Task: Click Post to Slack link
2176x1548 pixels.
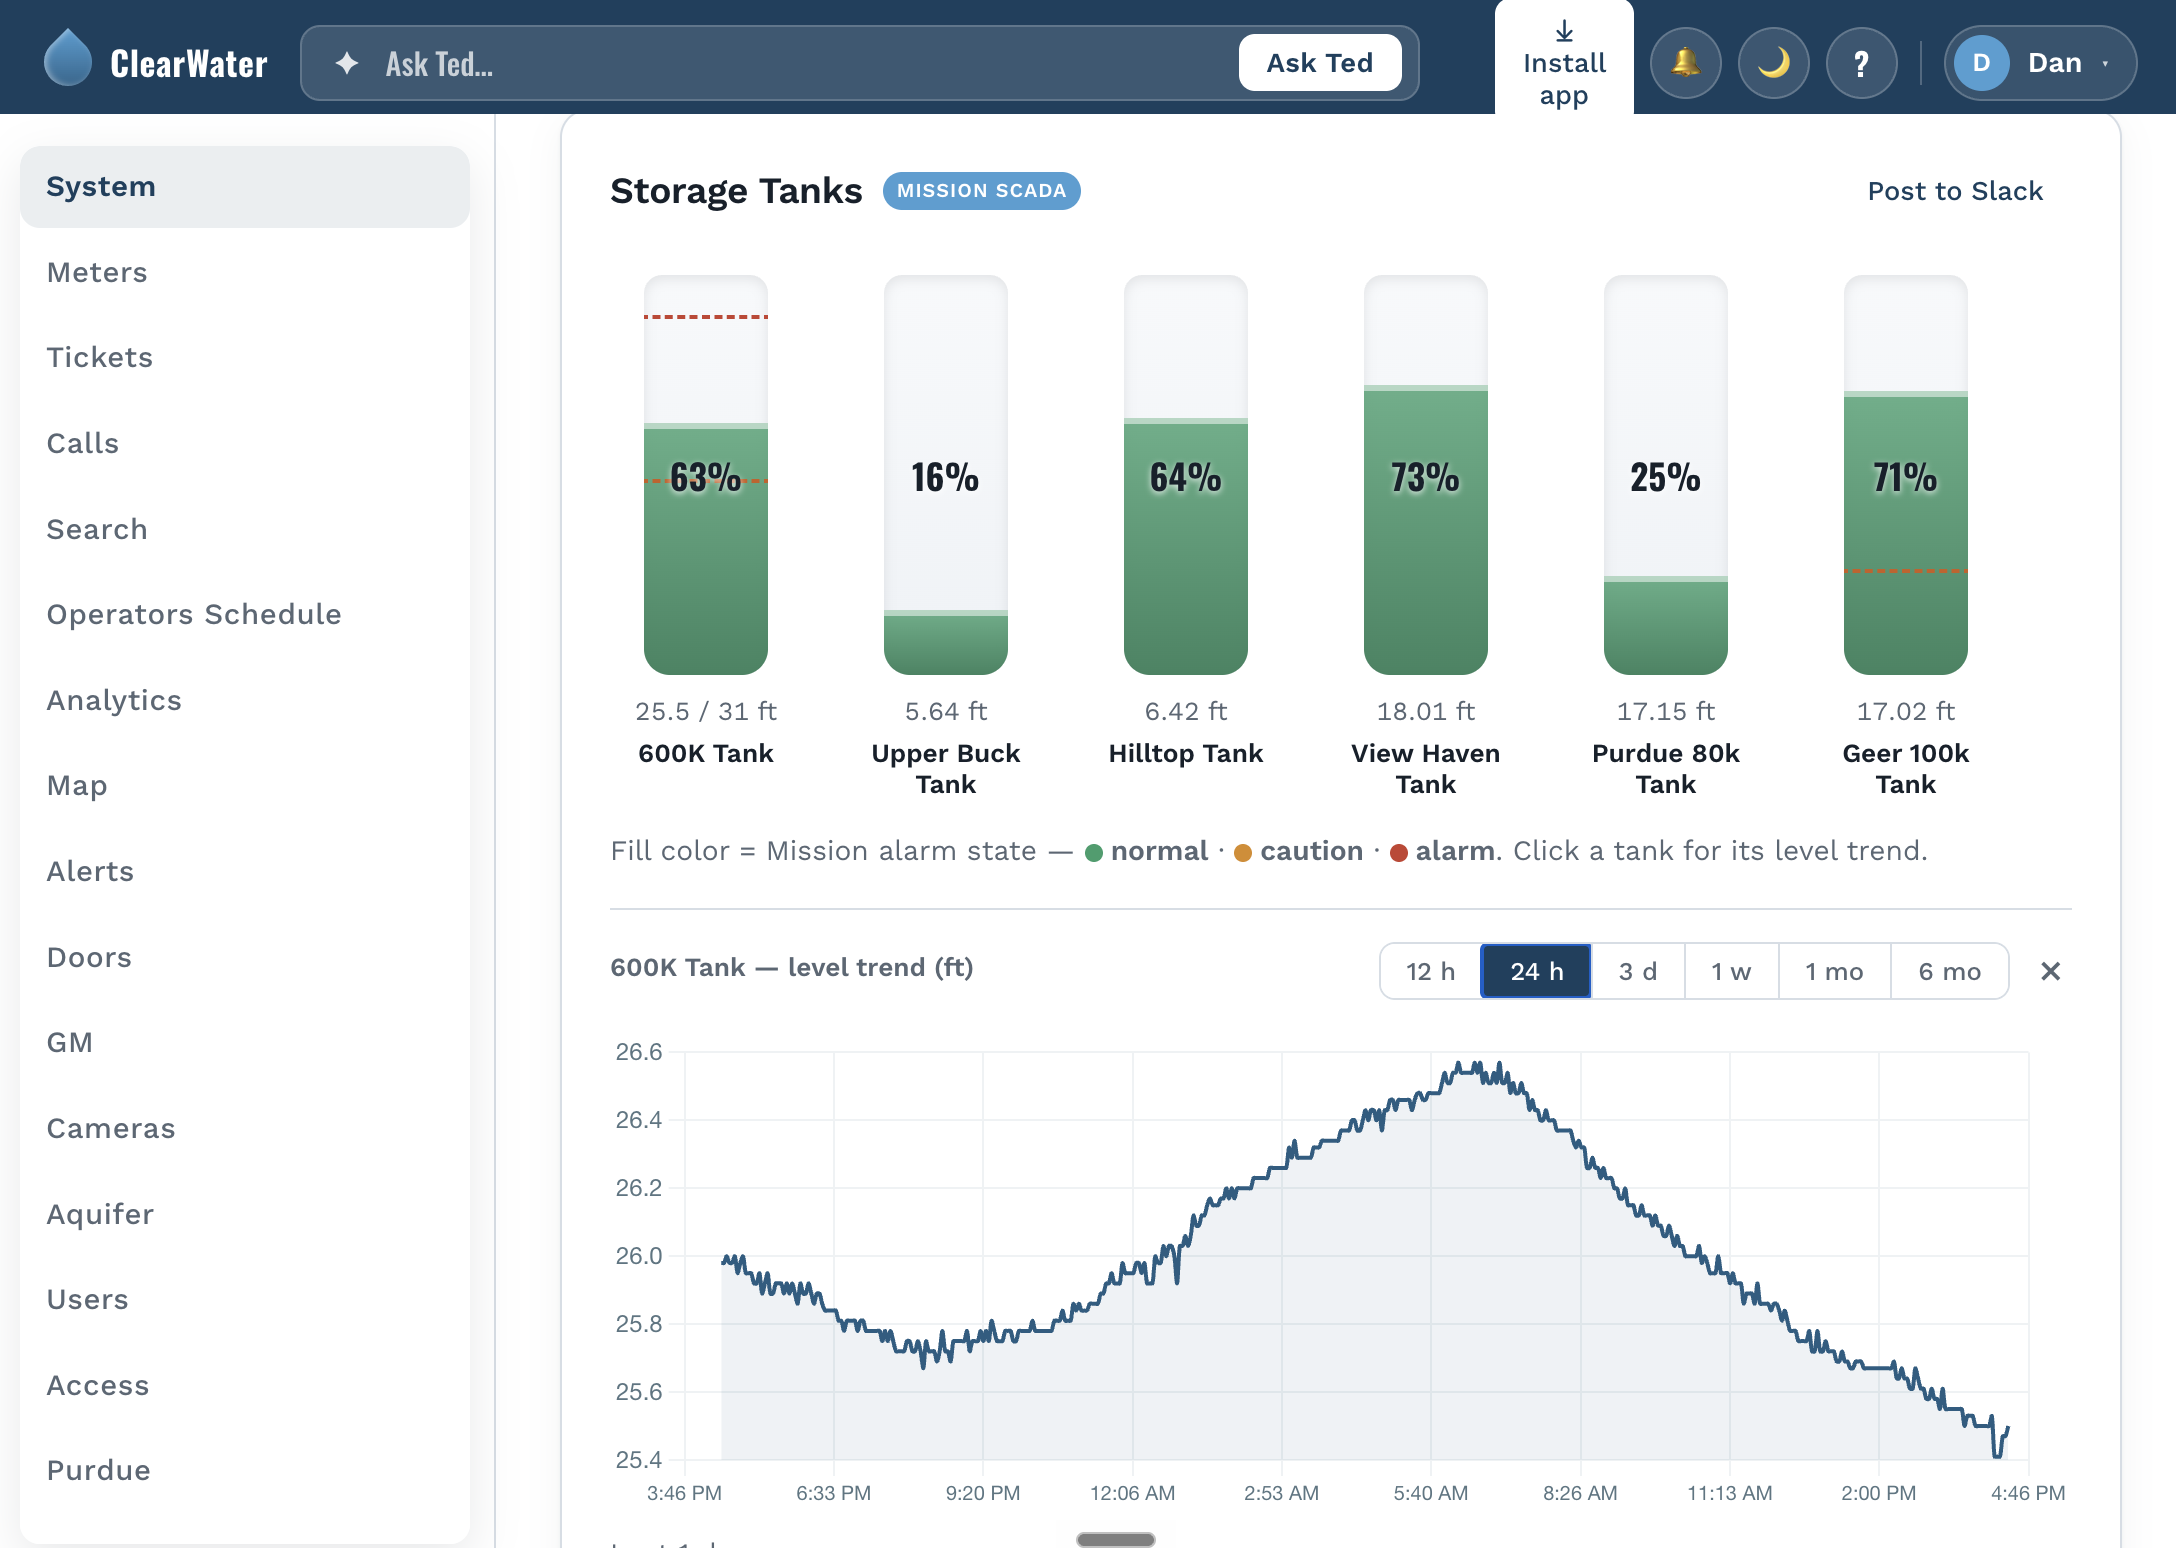Action: point(1955,191)
